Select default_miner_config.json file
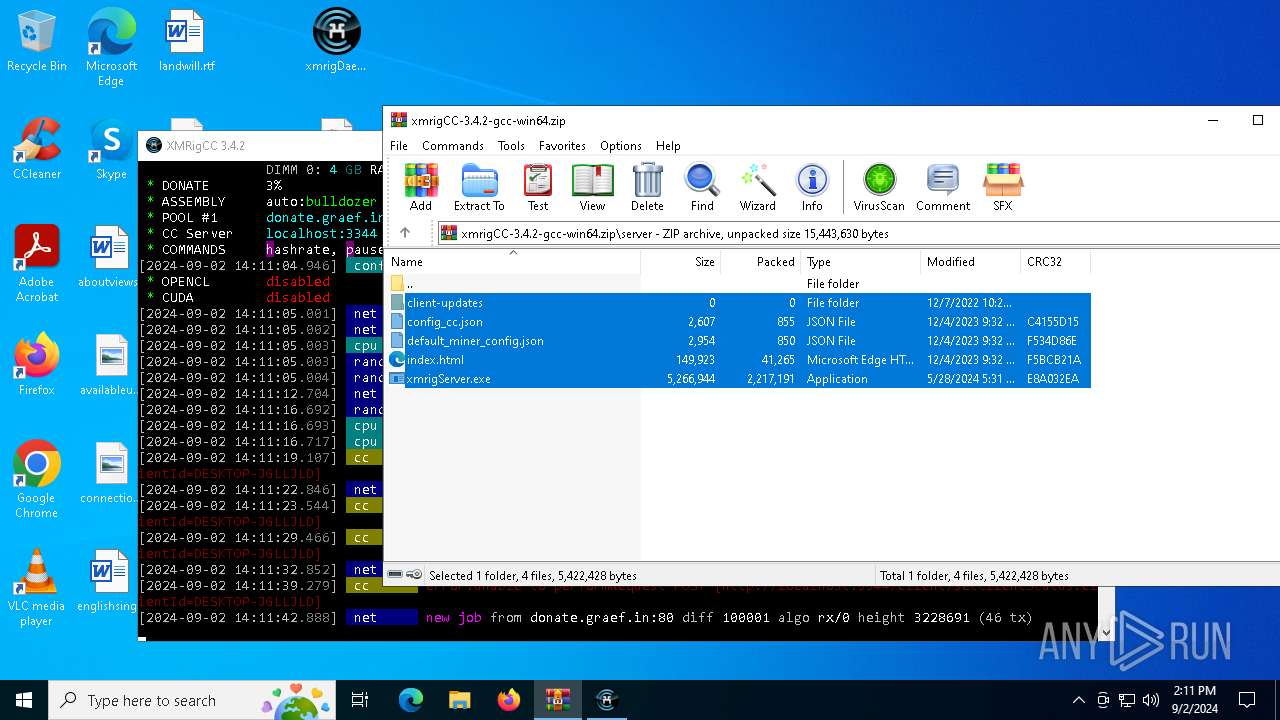 (739, 341)
